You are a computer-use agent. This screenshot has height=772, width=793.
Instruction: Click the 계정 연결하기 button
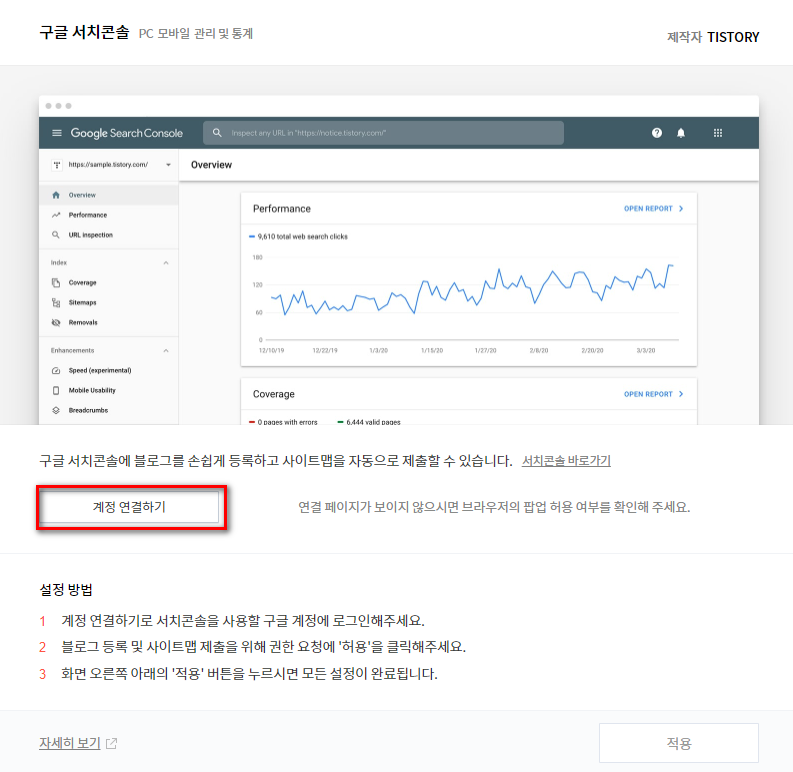point(129,506)
